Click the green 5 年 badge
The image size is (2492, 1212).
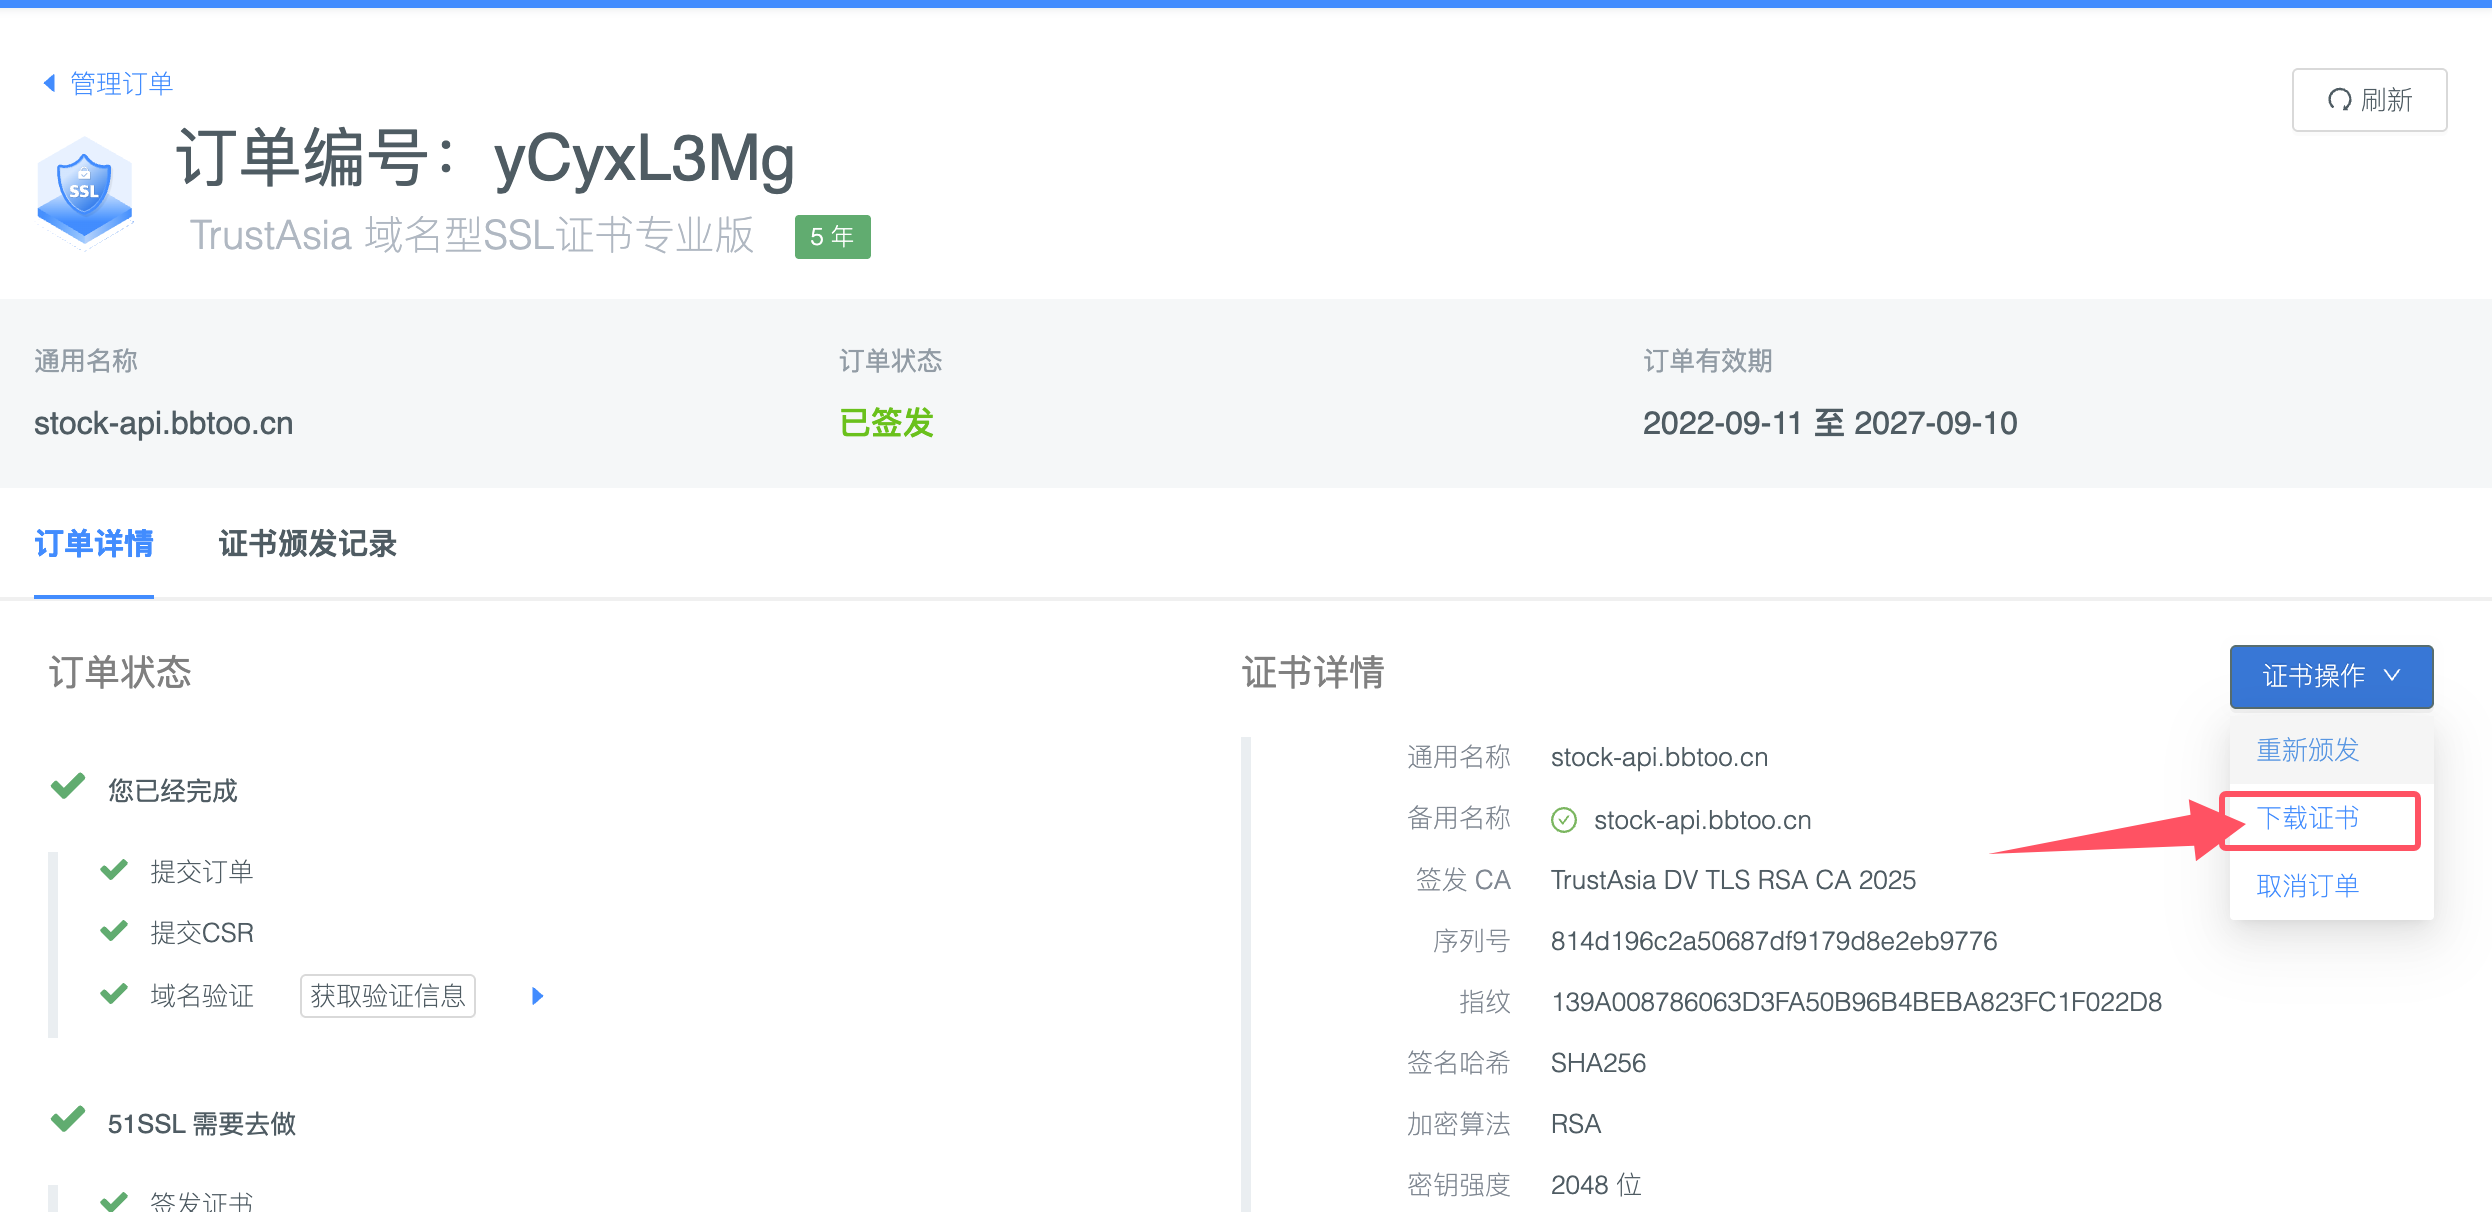point(832,237)
